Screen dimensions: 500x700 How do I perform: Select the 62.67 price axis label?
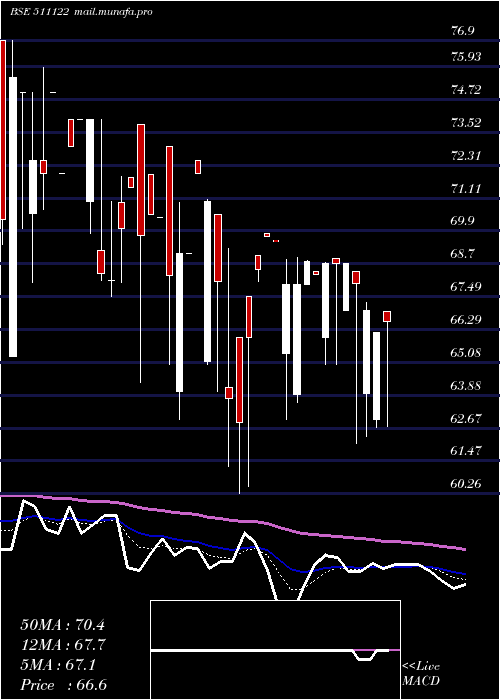pyautogui.click(x=466, y=419)
